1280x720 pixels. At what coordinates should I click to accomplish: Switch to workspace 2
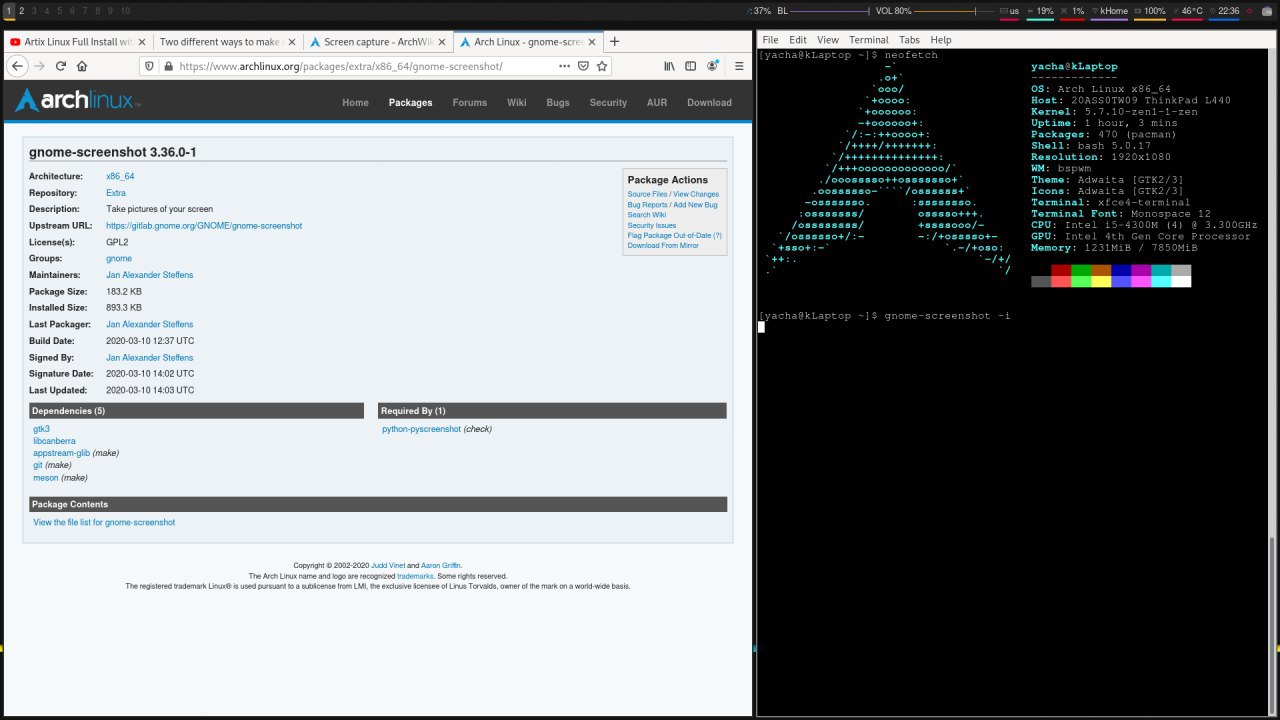(22, 10)
